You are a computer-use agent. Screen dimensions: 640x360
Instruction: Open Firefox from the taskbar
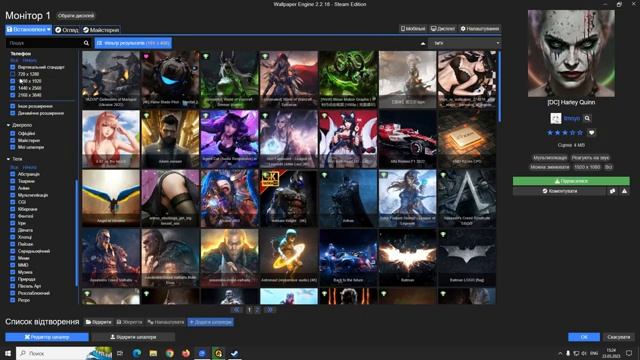tap(186, 353)
